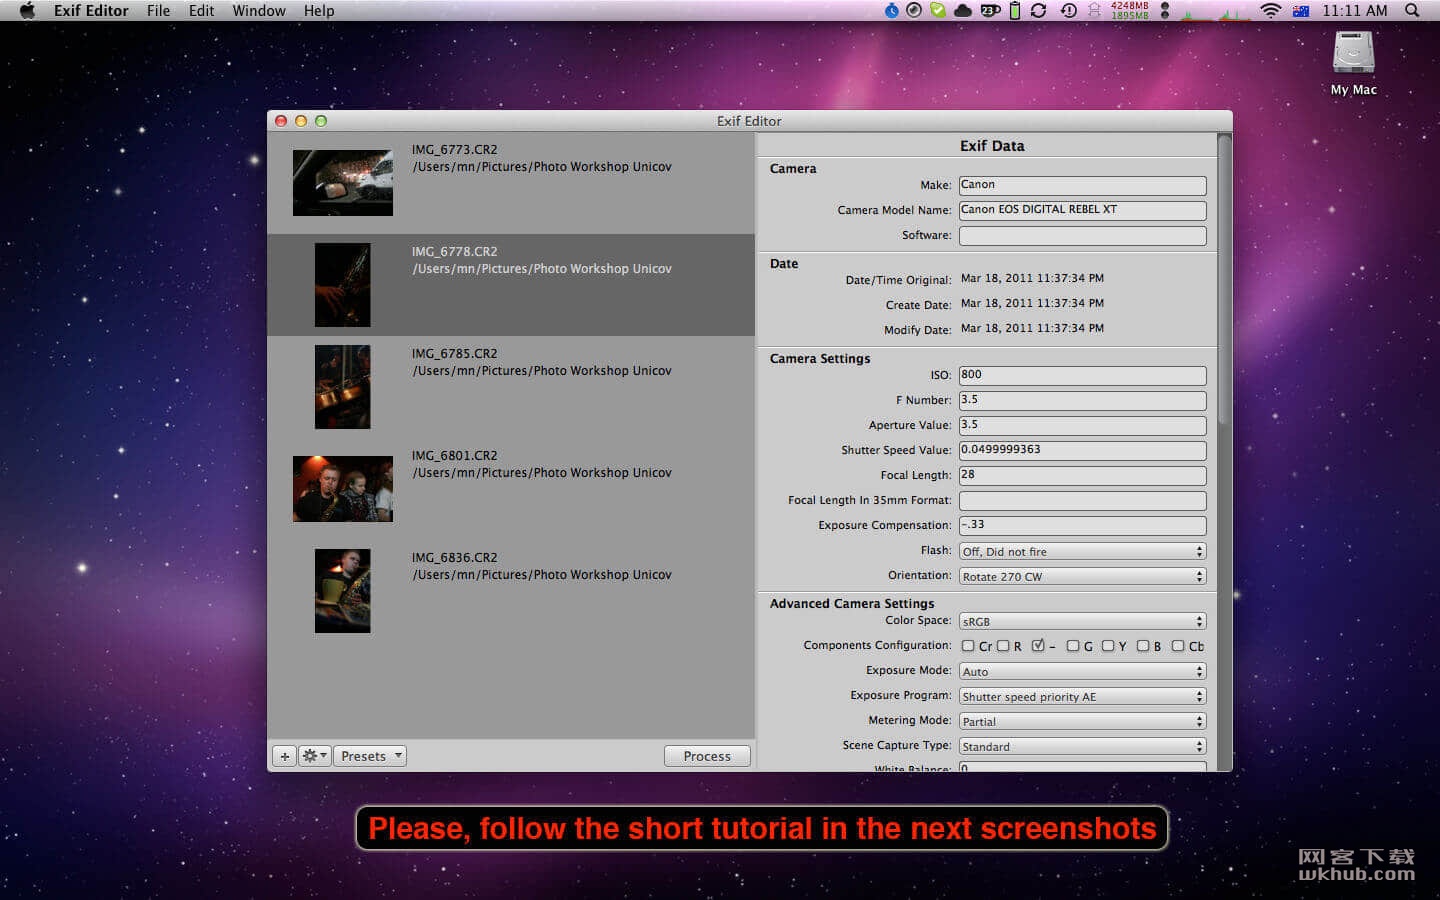Click the ISO field showing 800
Viewport: 1440px width, 900px height.
click(x=1082, y=376)
